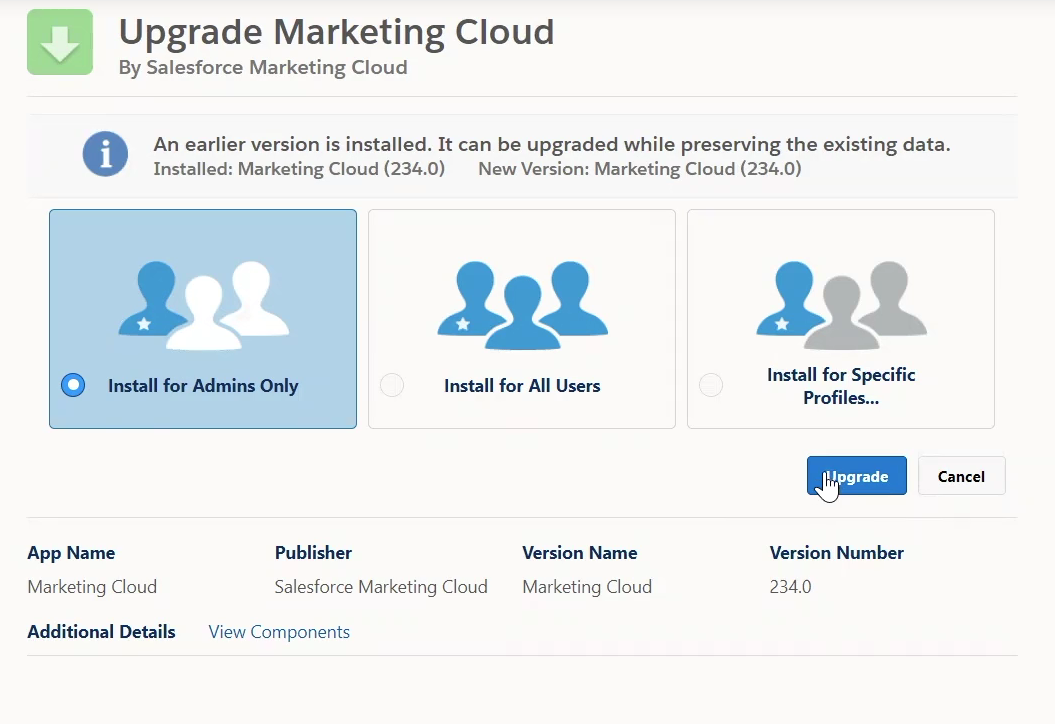Cancel the package upgrade
The width and height of the screenshot is (1055, 724).
pyautogui.click(x=961, y=476)
